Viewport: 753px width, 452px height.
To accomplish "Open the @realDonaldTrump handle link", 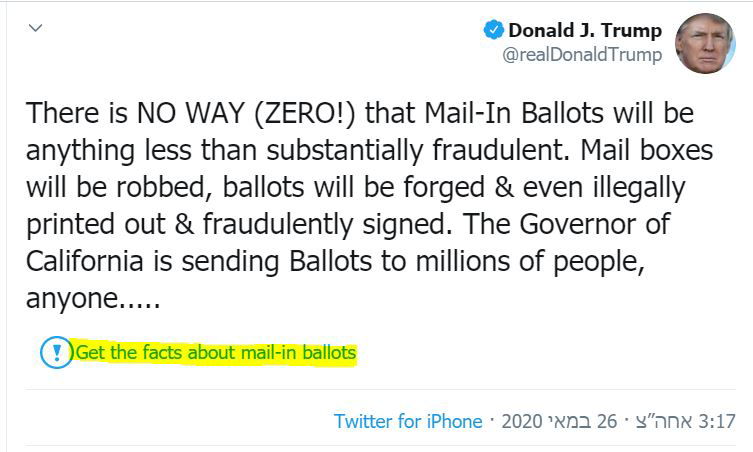I will coord(582,55).
